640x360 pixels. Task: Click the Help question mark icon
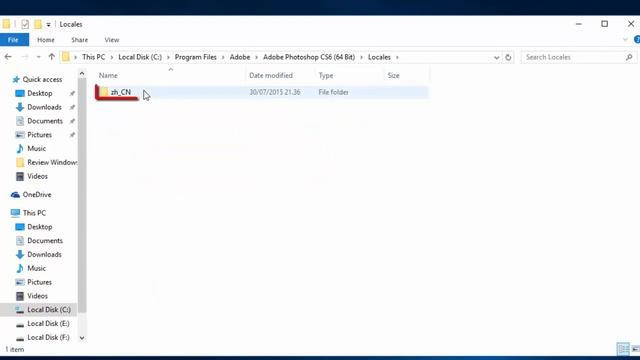[x=637, y=40]
